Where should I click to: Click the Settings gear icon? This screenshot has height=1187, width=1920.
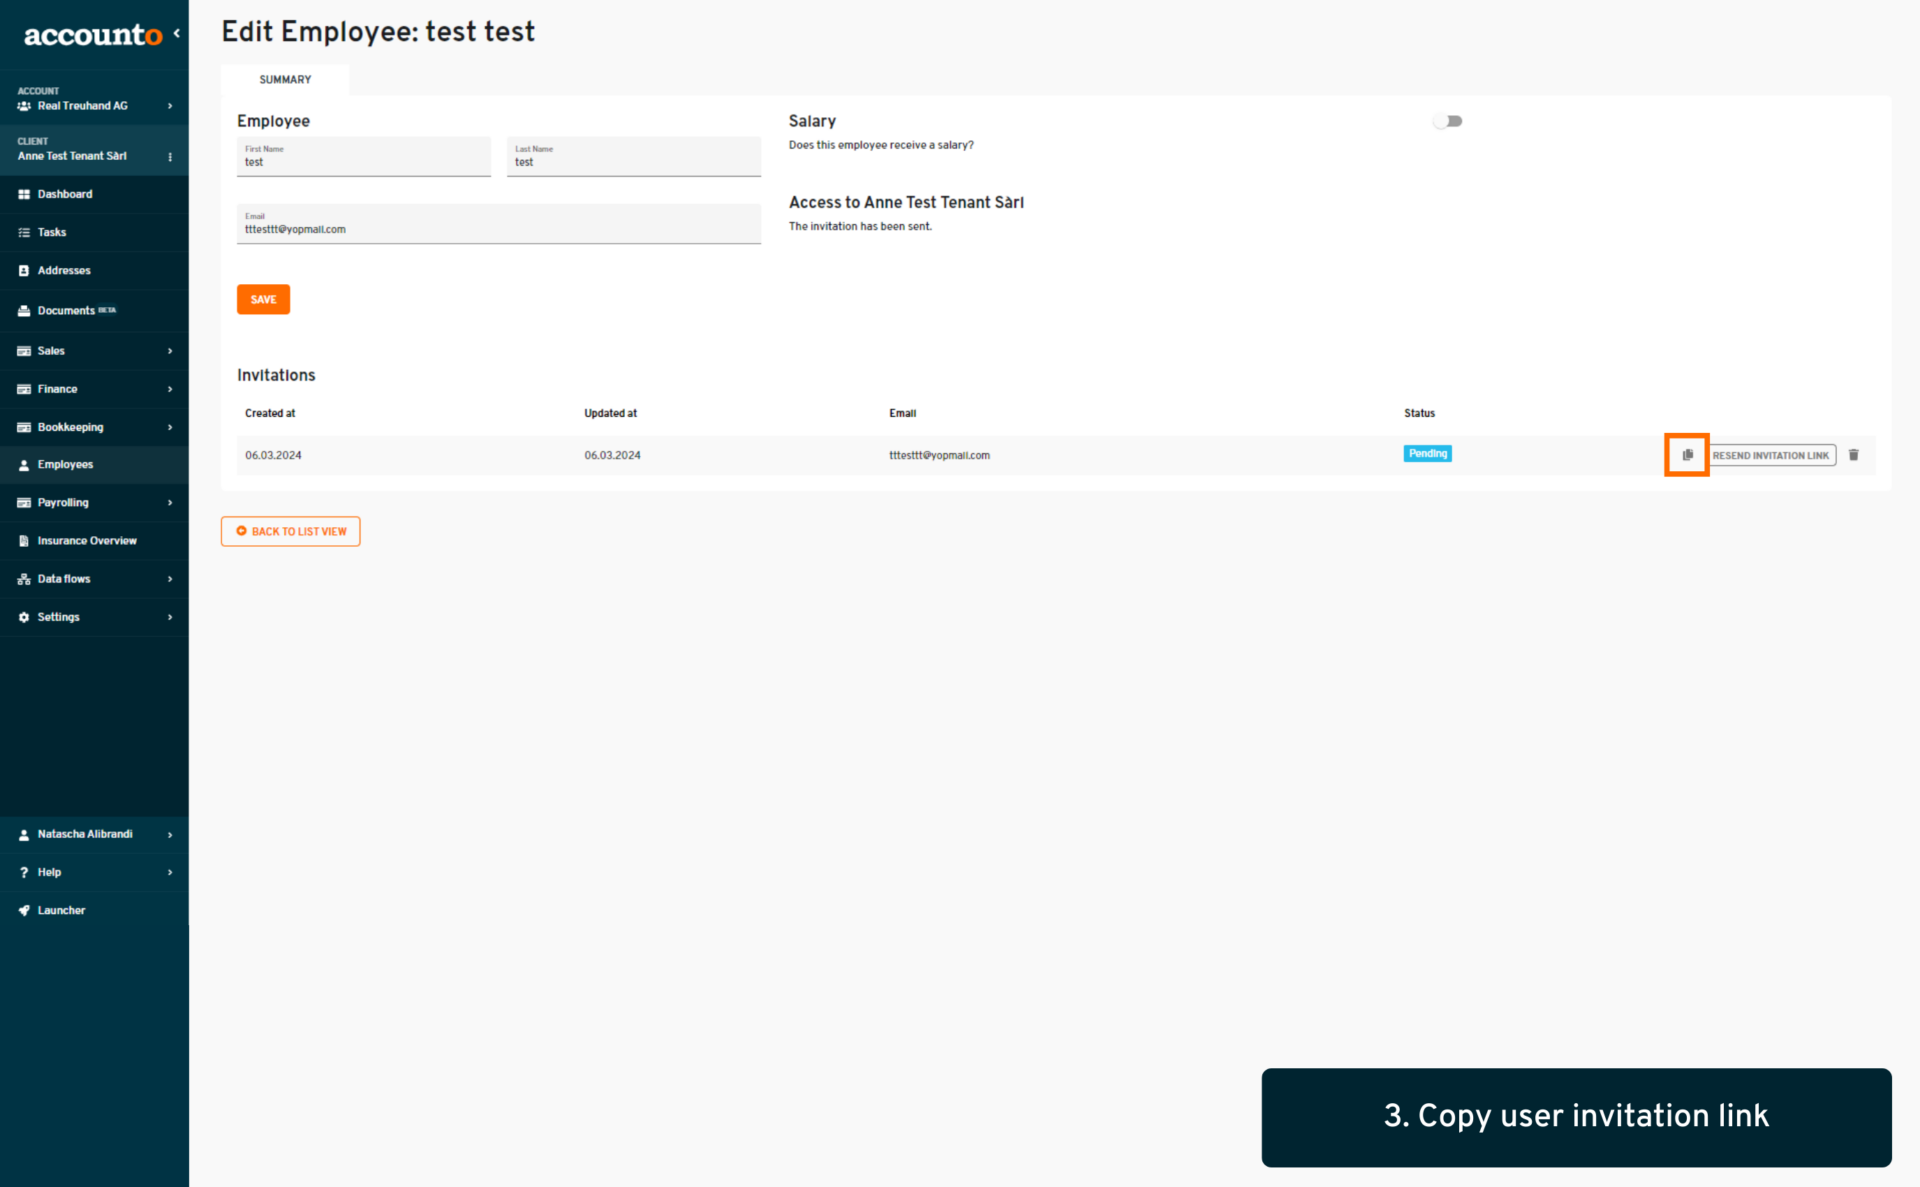24,617
